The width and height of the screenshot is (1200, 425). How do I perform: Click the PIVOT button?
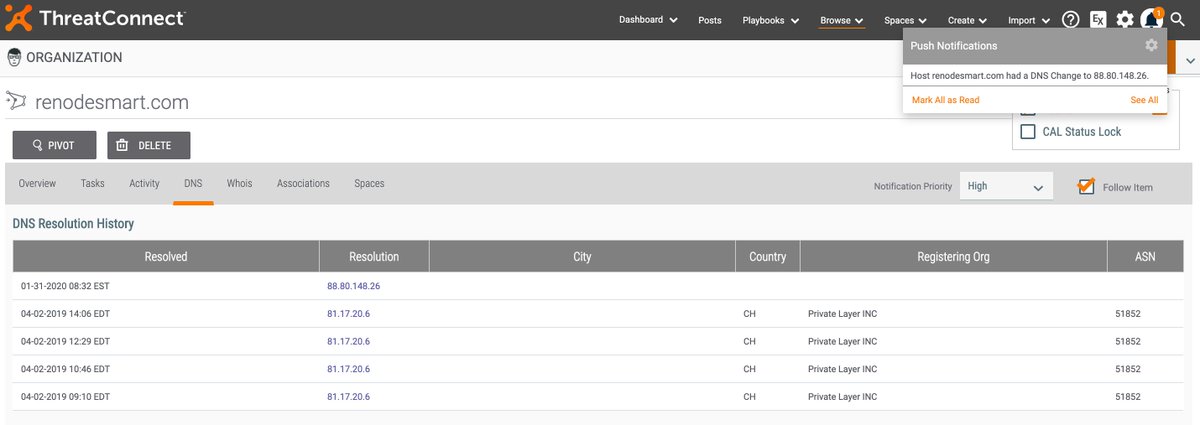(54, 145)
